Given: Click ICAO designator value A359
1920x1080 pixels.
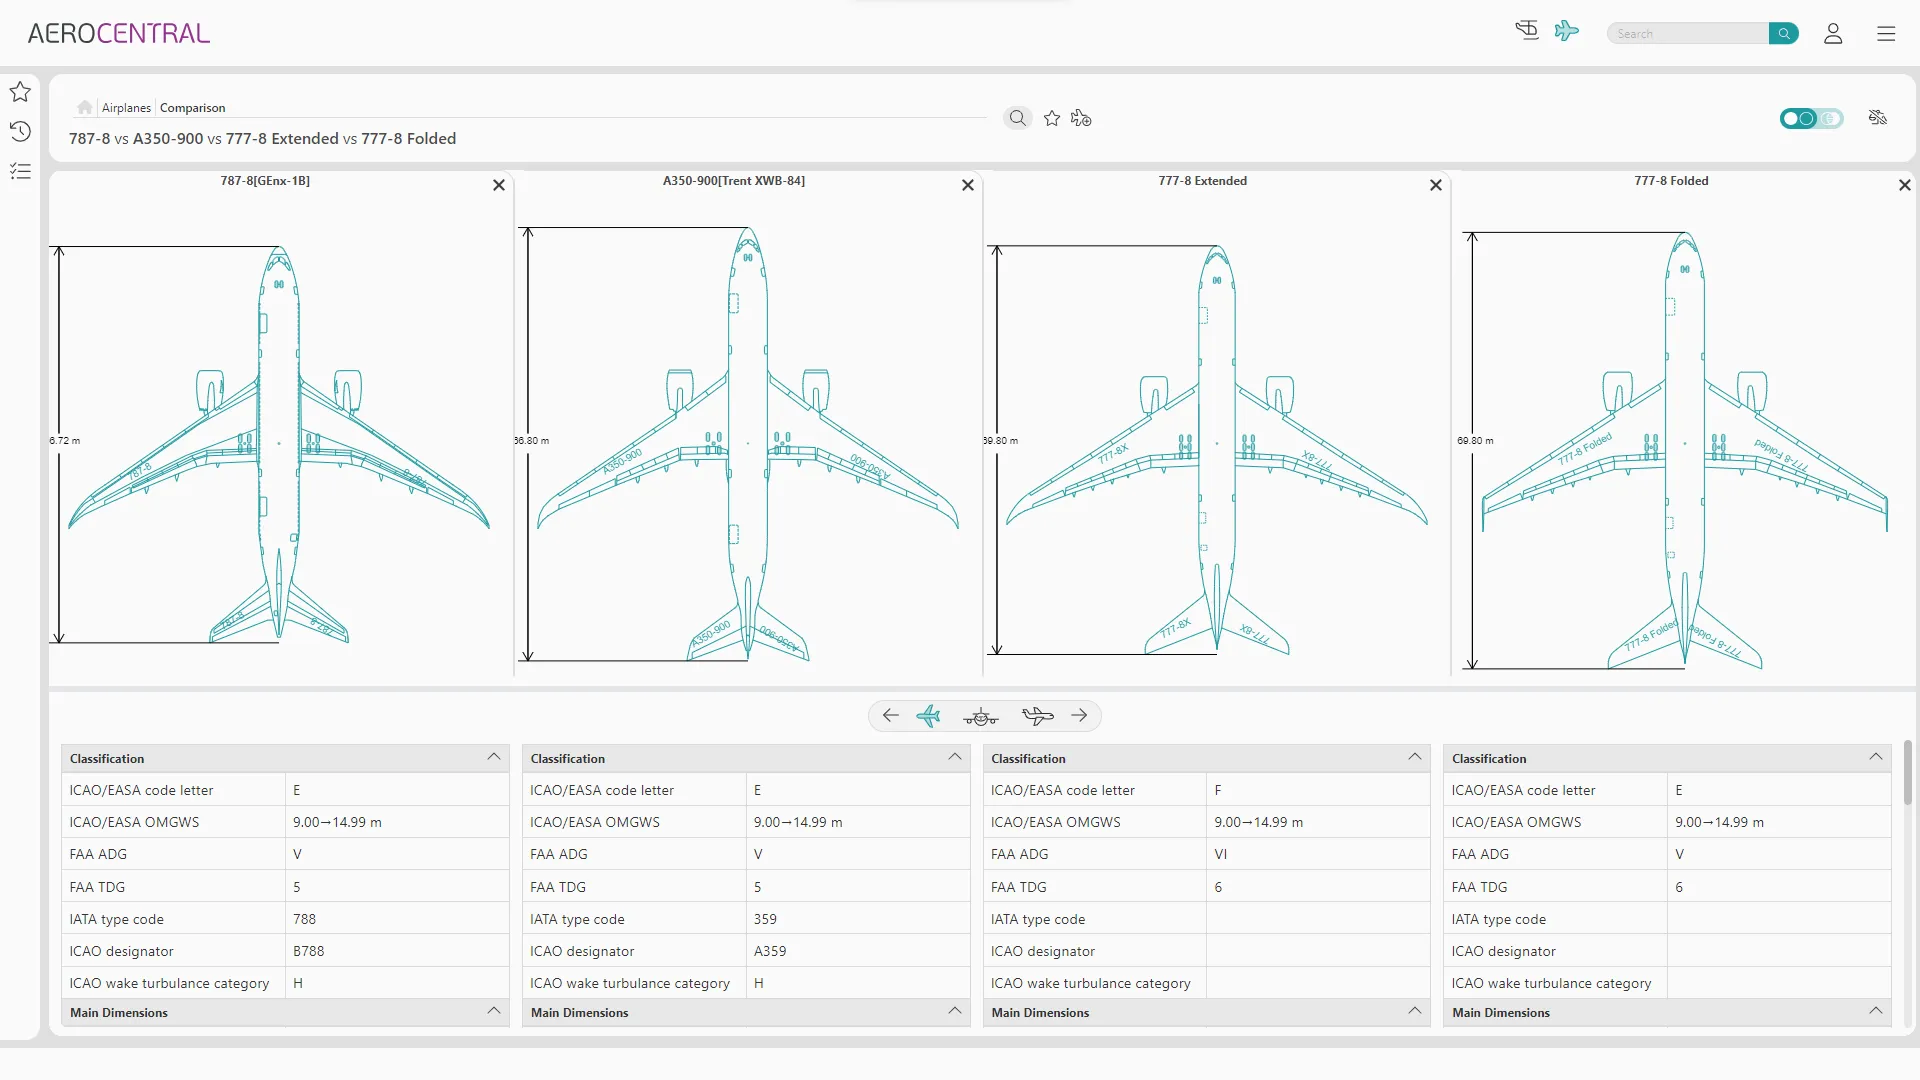Looking at the screenshot, I should click(x=769, y=951).
